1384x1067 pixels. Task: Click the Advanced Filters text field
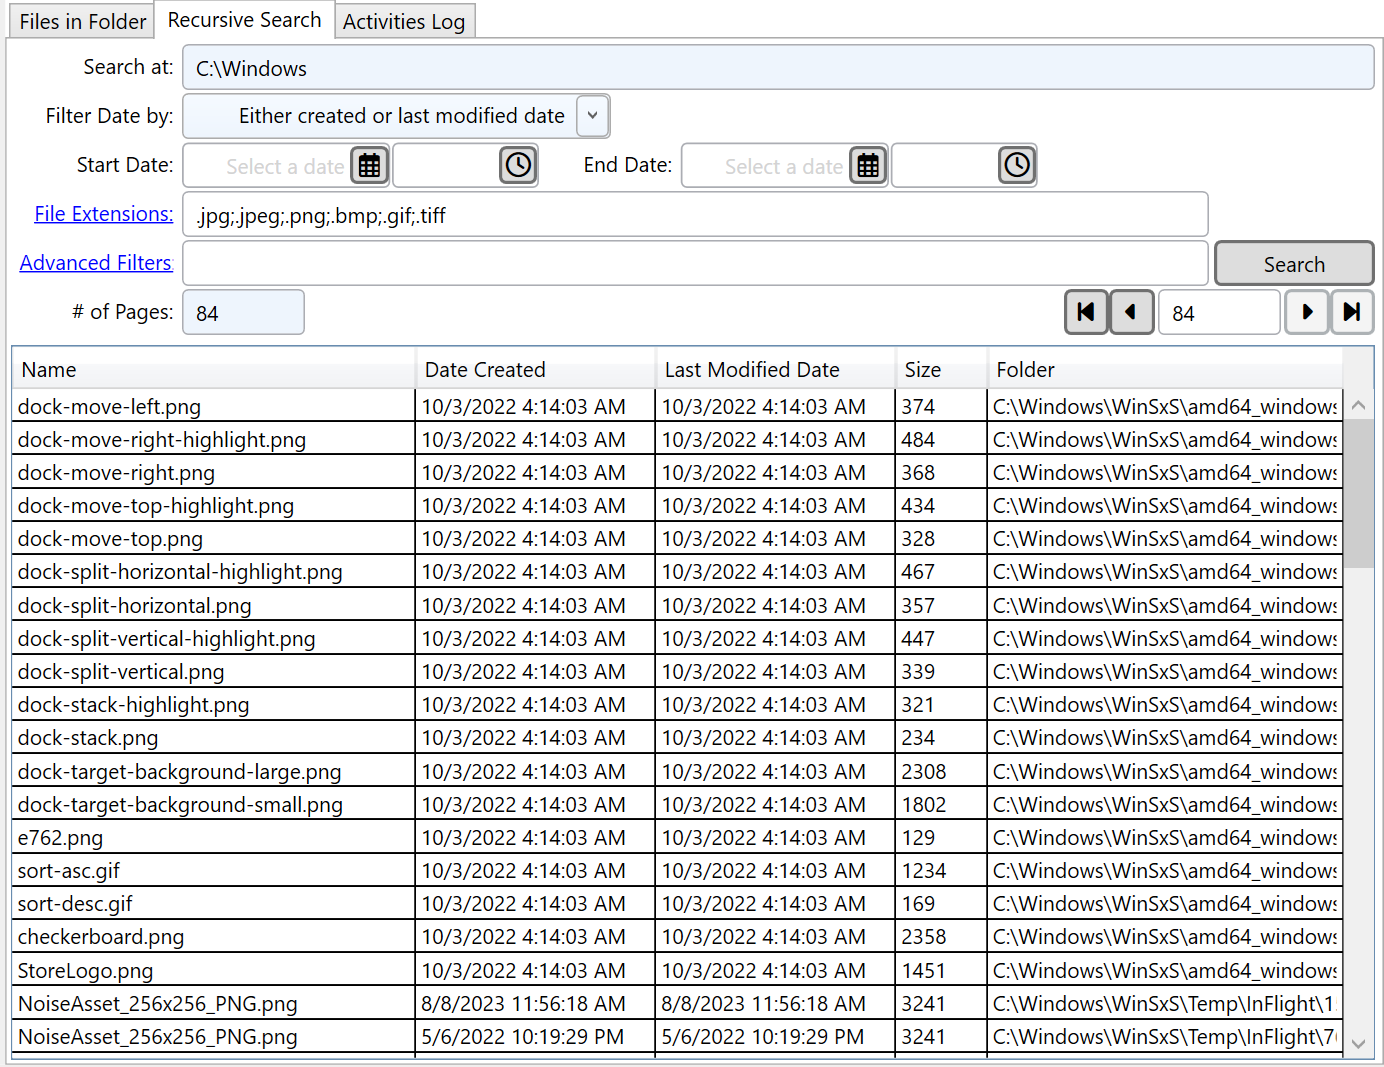(695, 264)
